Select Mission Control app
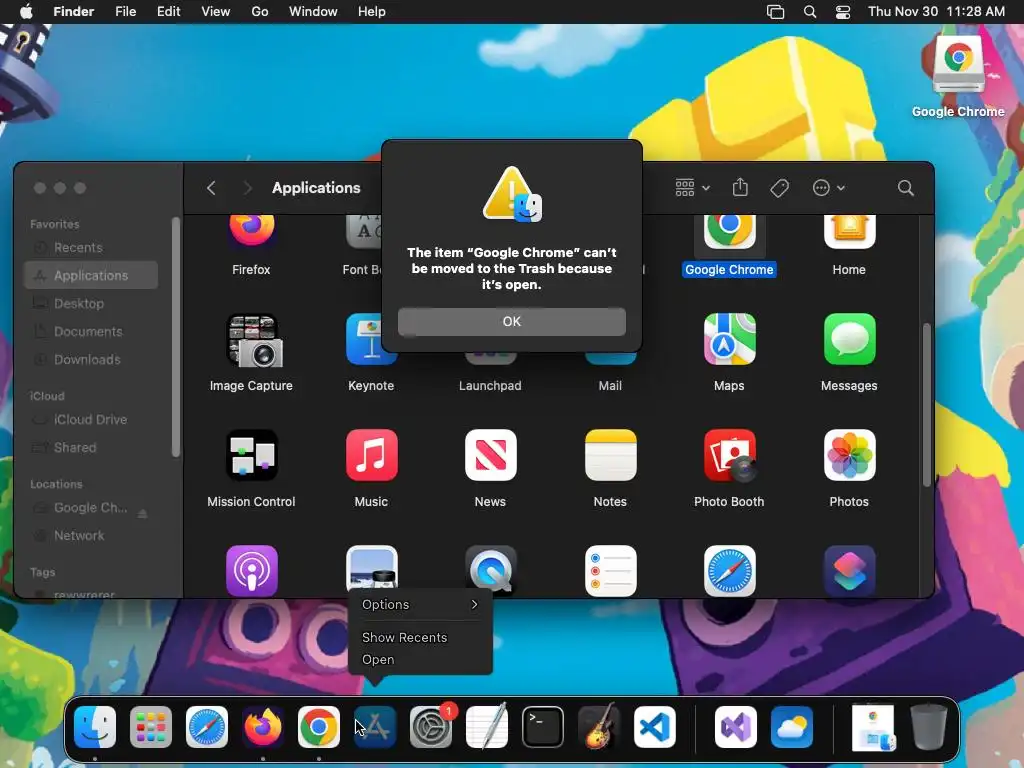Image resolution: width=1024 pixels, height=768 pixels. click(251, 455)
